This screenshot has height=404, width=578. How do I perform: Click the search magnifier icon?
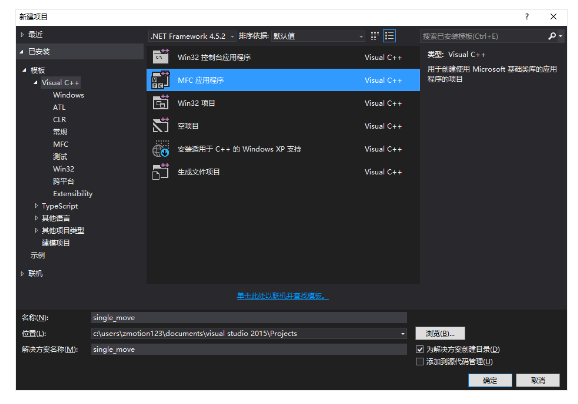552,36
